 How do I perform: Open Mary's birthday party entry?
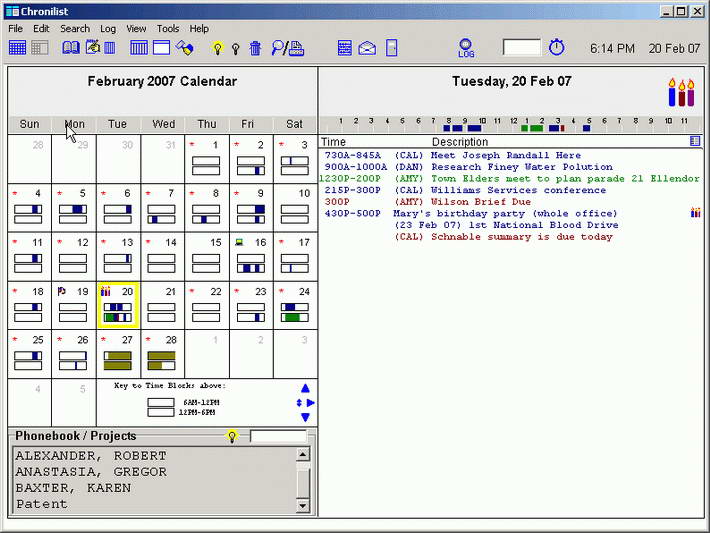pos(505,213)
